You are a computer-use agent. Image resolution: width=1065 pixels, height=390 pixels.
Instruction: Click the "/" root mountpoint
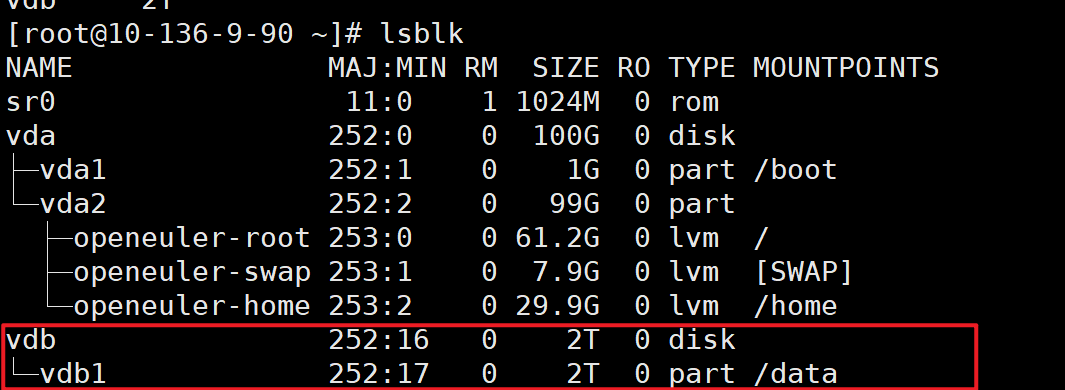click(x=761, y=238)
